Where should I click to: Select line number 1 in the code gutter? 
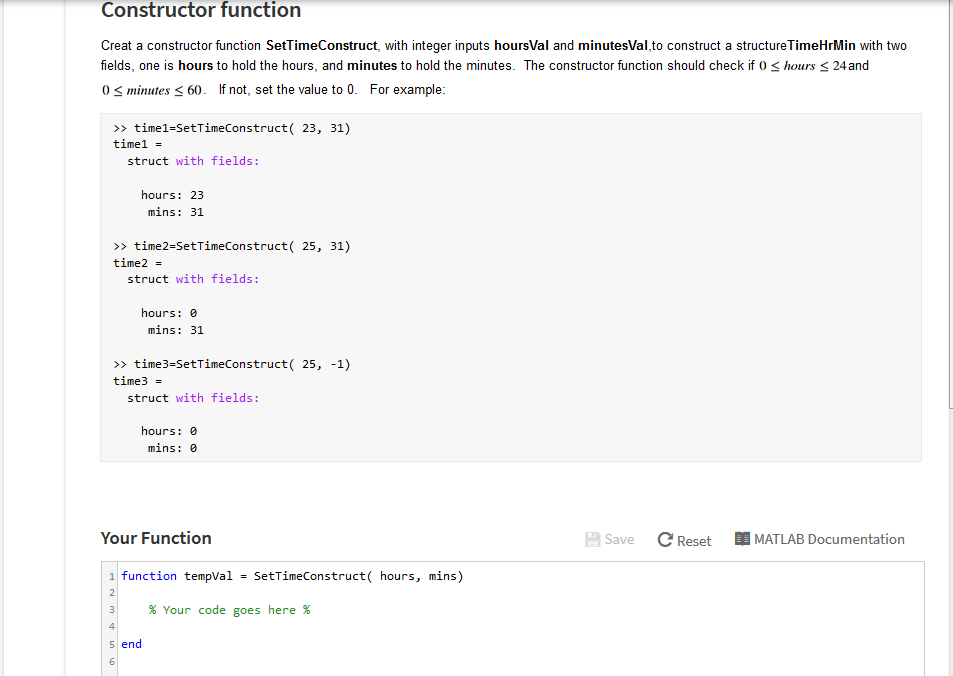point(111,576)
